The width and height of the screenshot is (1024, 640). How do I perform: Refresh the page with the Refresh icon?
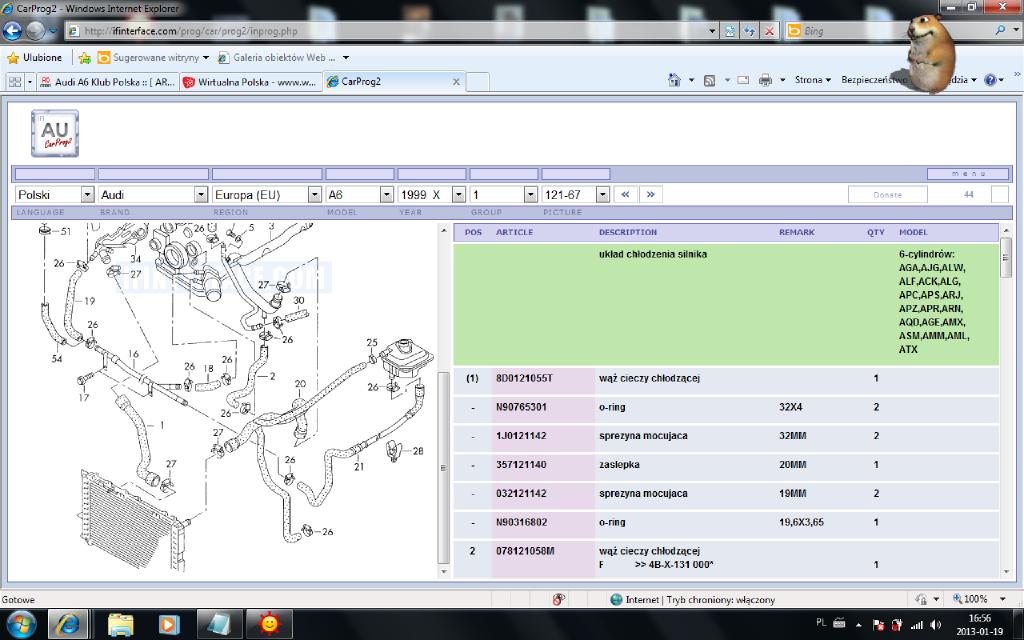coord(750,31)
